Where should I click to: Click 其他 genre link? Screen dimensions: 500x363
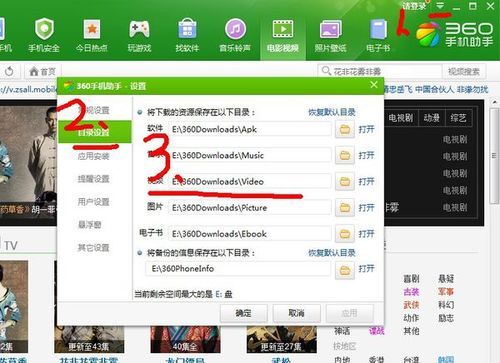pyautogui.click(x=411, y=331)
